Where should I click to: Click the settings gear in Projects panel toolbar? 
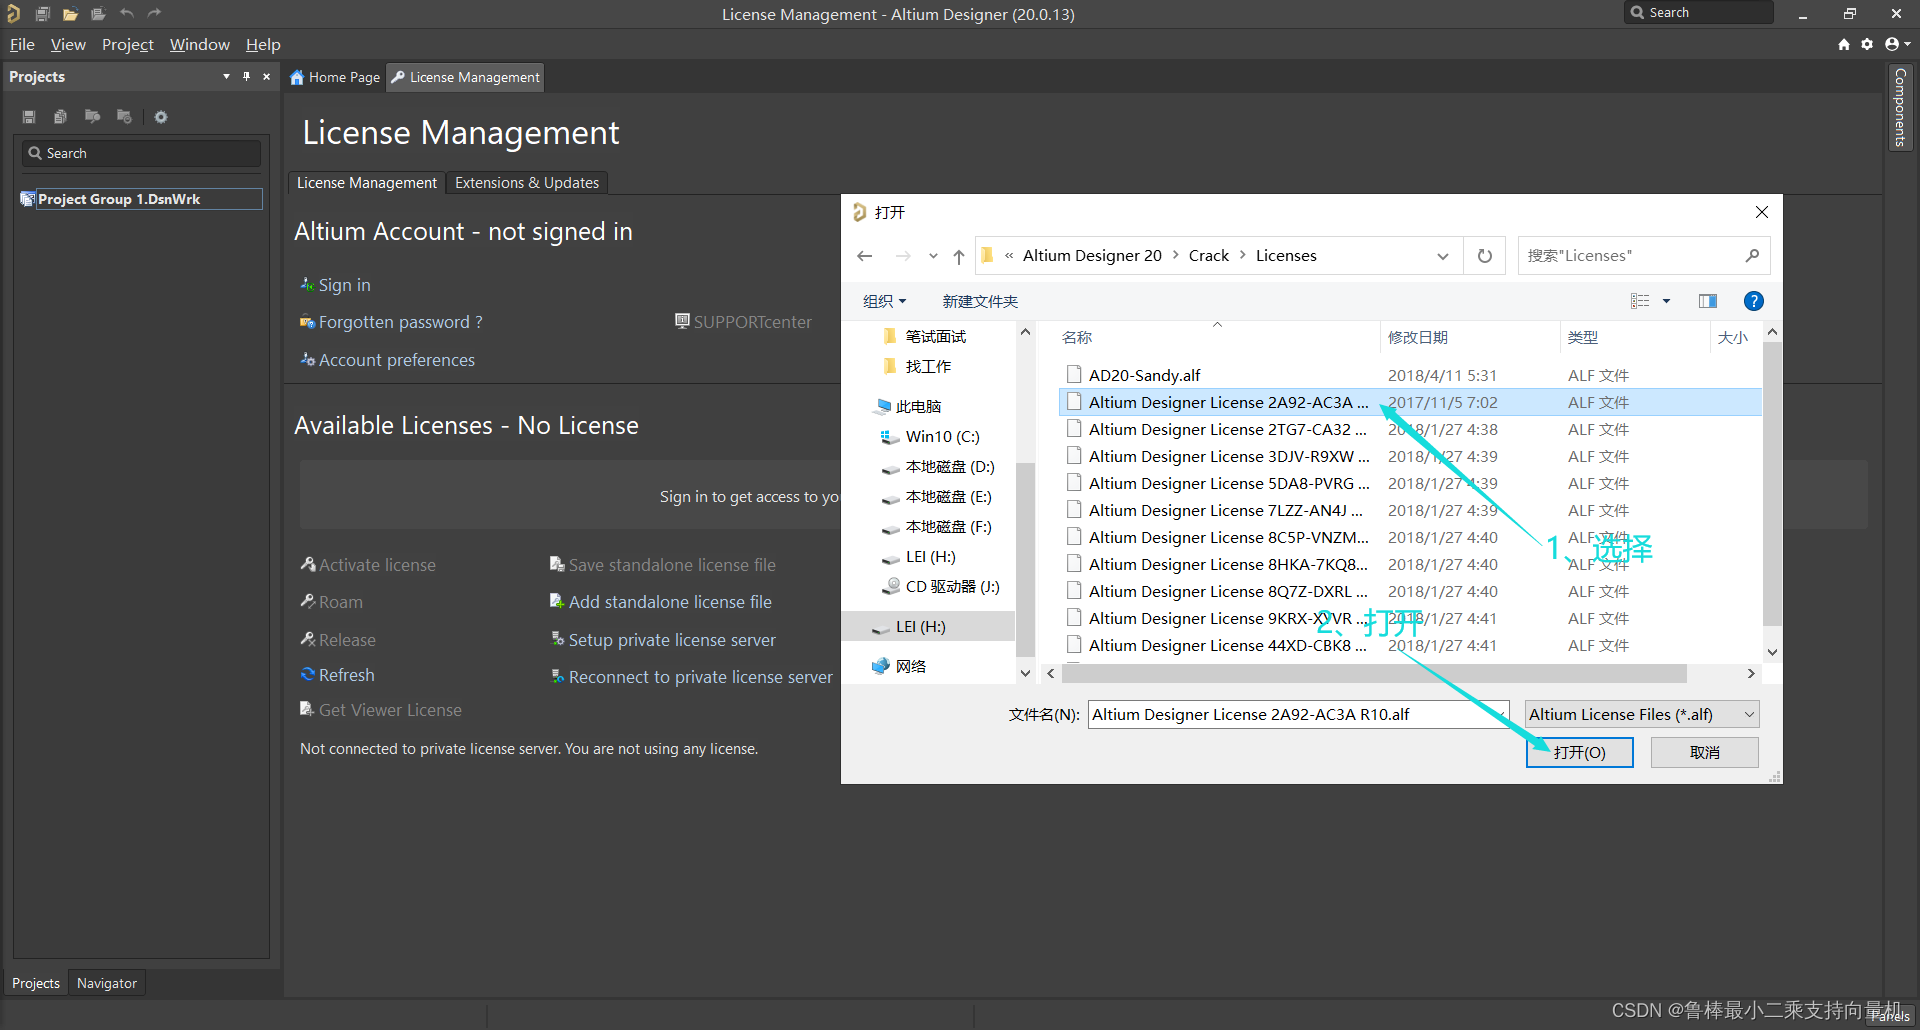click(161, 117)
